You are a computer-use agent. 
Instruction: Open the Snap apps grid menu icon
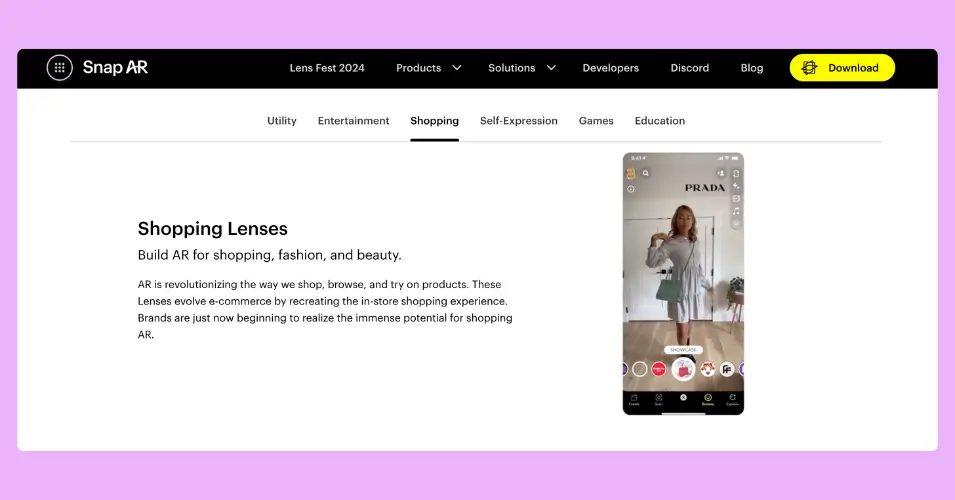click(60, 68)
